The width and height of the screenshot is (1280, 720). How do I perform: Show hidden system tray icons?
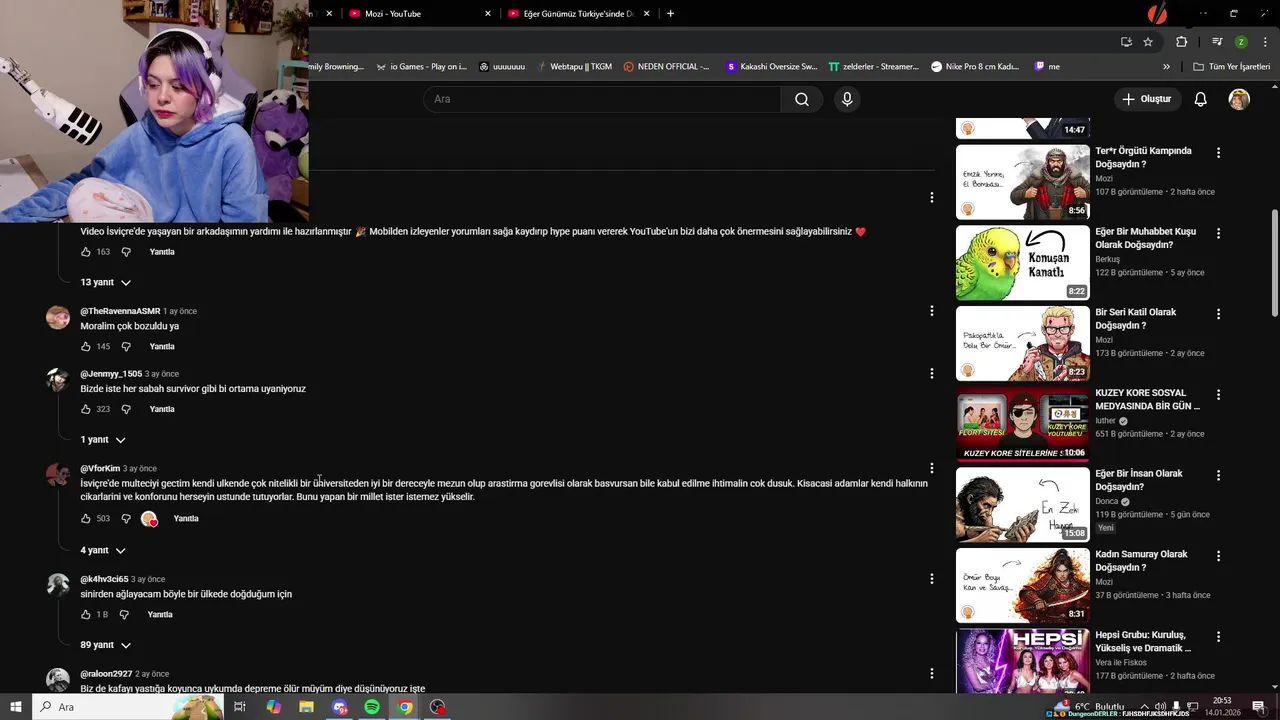pos(1146,706)
